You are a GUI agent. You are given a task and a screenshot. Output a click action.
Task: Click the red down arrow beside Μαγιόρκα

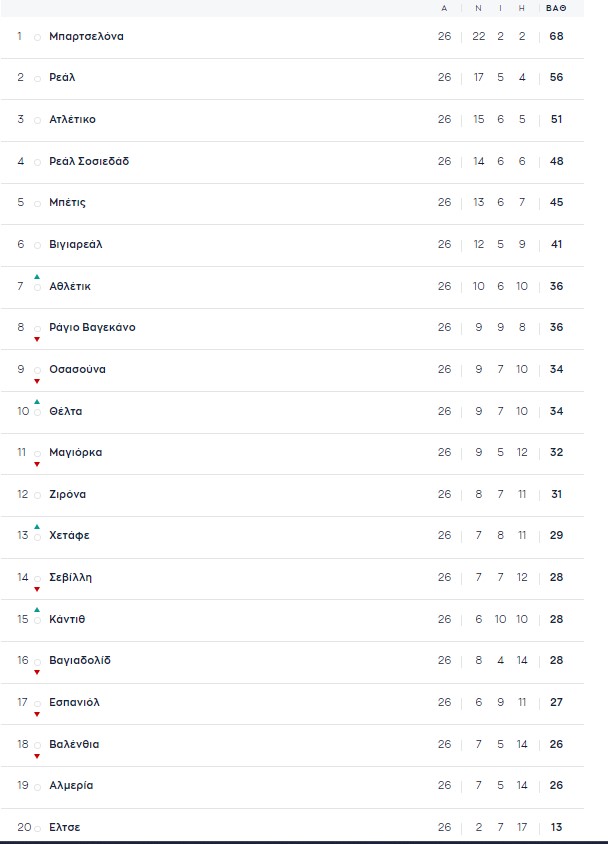click(37, 464)
